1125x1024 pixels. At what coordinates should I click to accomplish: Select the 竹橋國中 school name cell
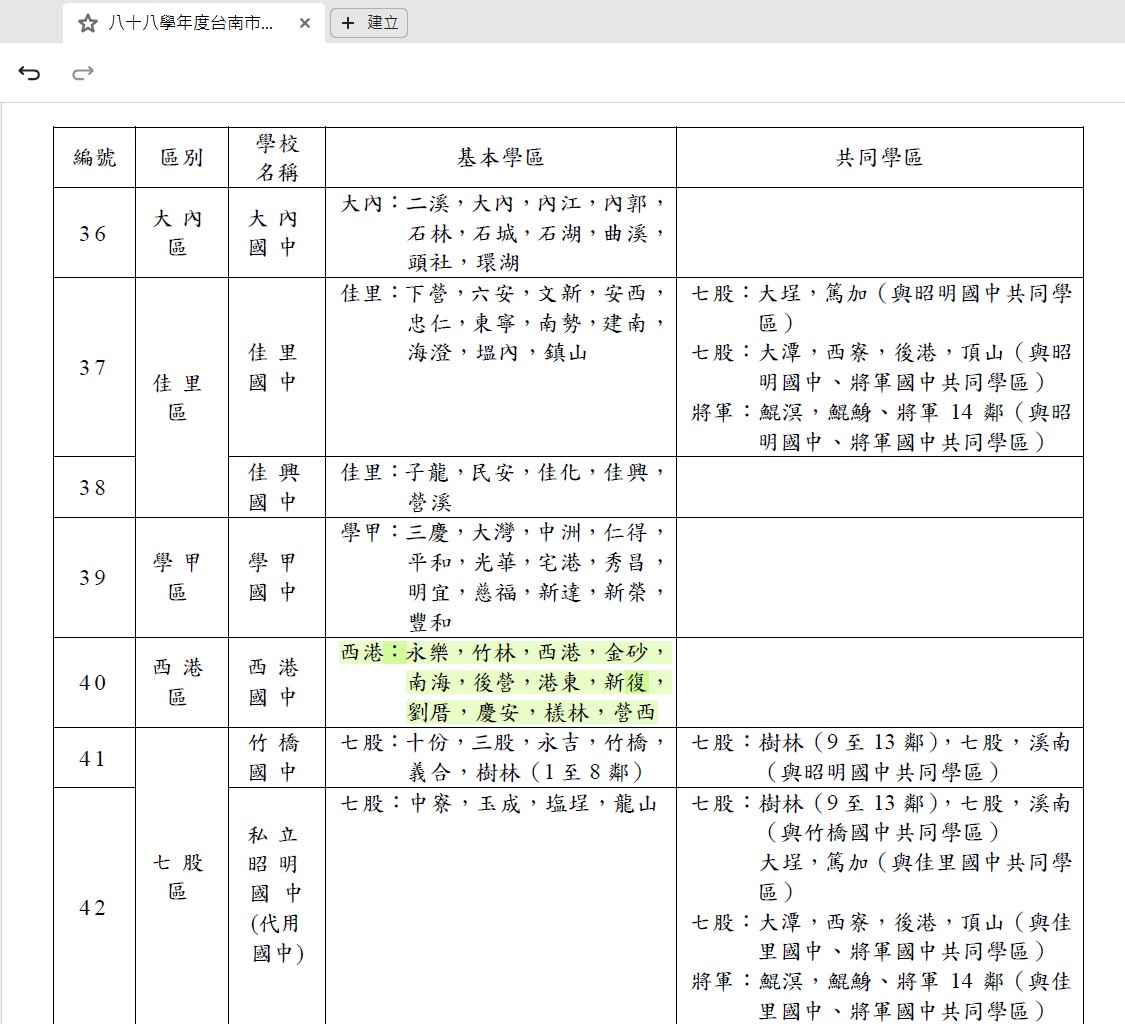274,758
